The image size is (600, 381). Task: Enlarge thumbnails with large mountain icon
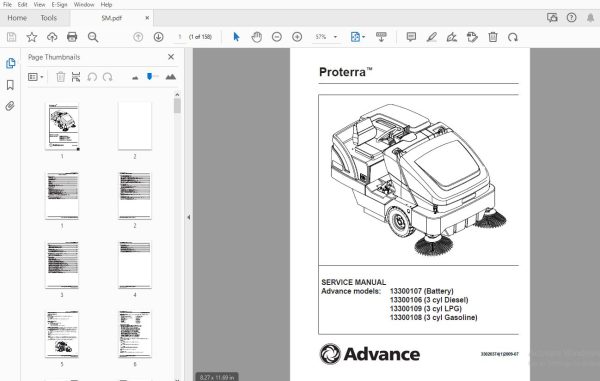171,77
